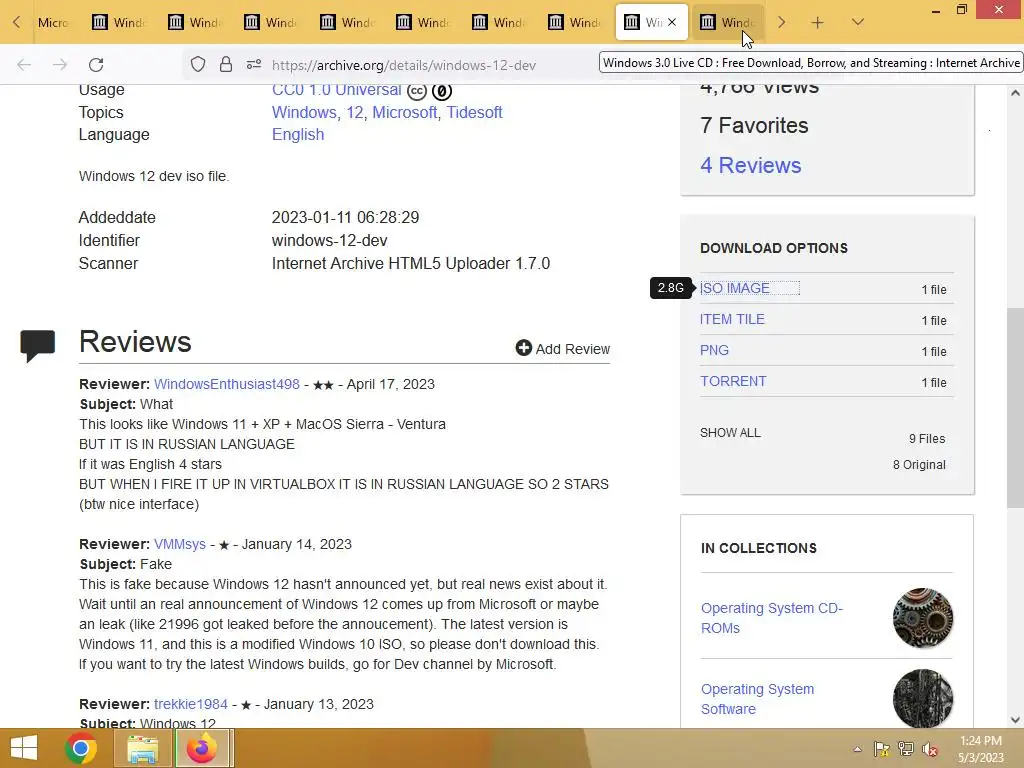This screenshot has height=768, width=1024.
Task: Open the Tidesoft topic link
Action: (474, 112)
